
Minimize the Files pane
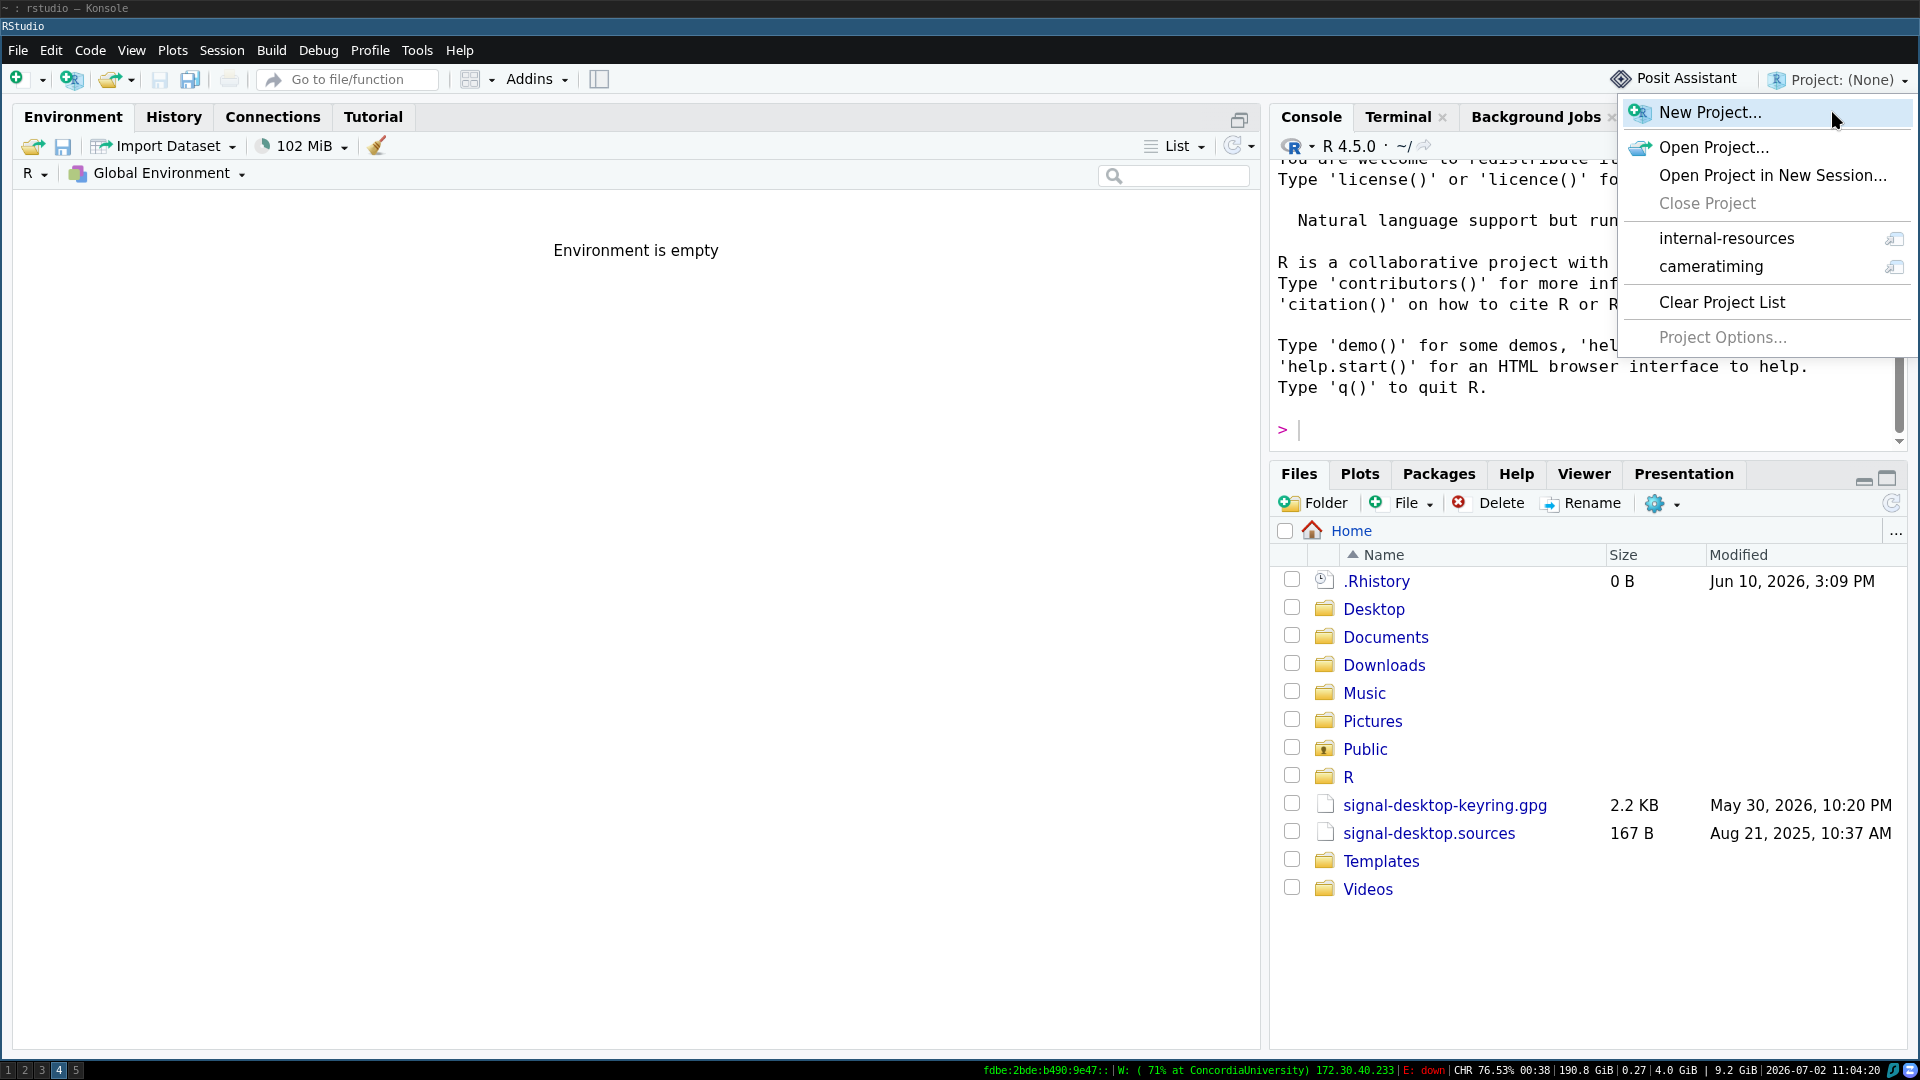[x=1864, y=480]
